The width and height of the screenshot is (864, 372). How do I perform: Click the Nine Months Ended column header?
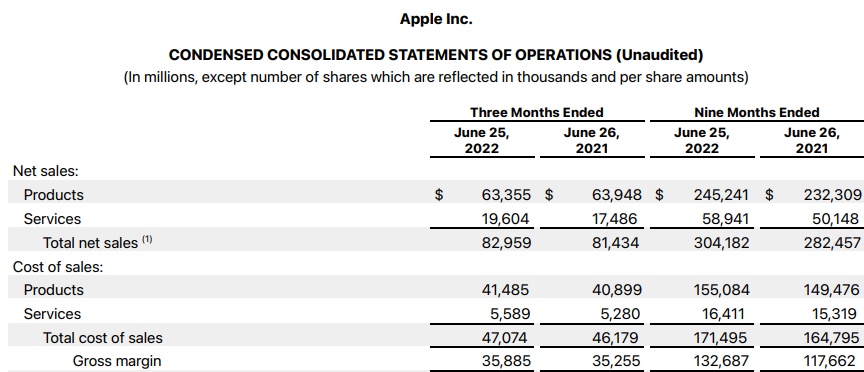757,112
